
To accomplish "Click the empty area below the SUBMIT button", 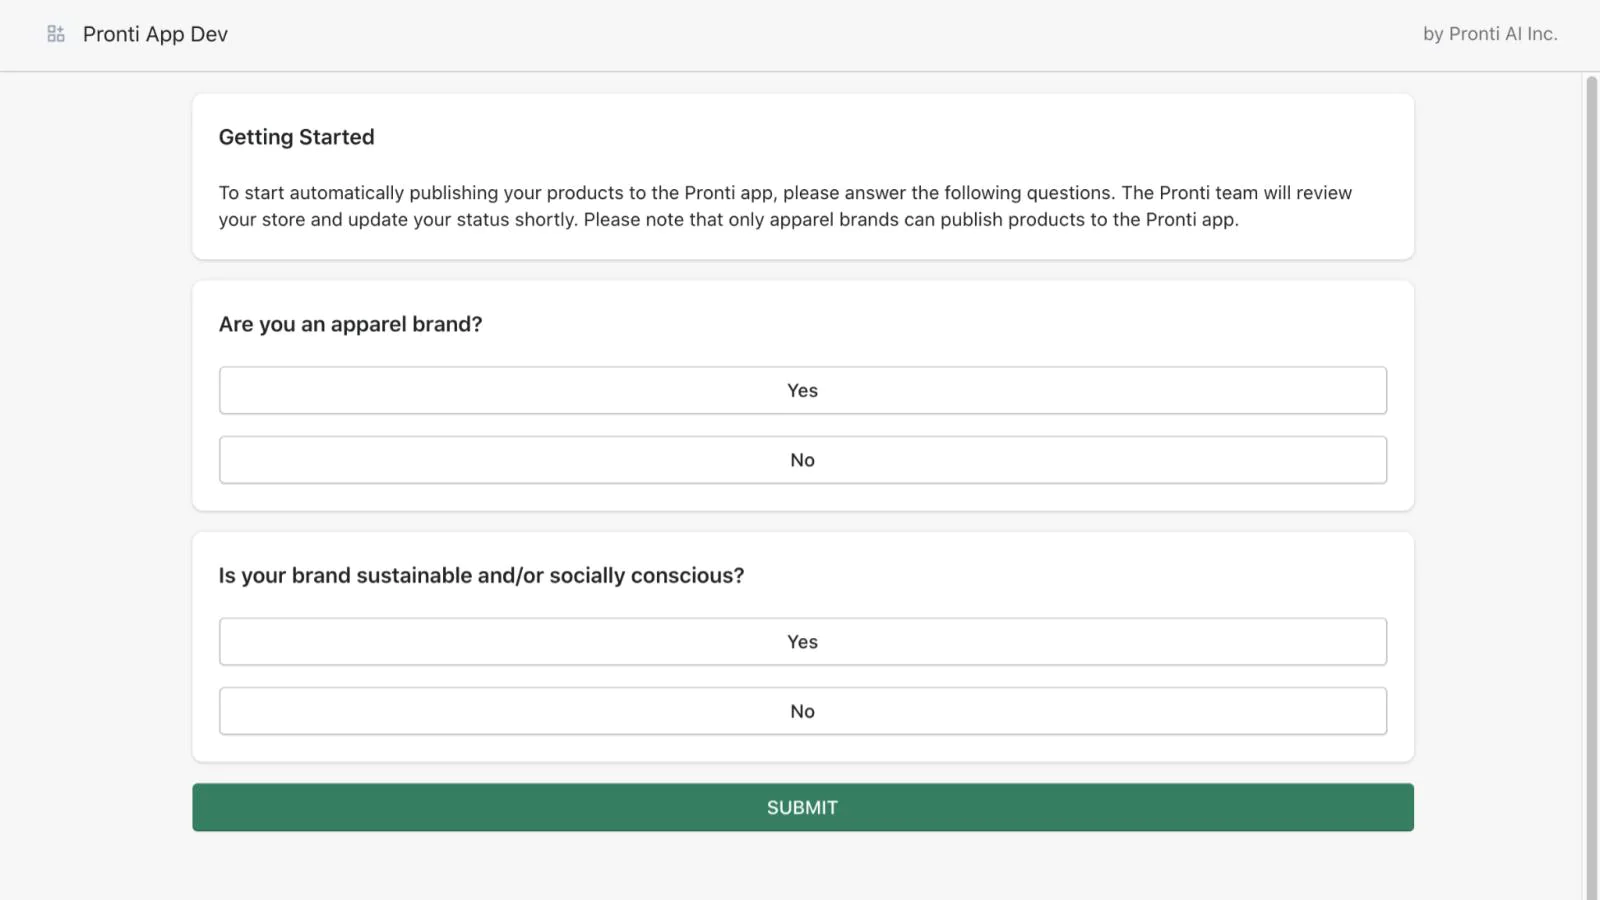I will click(802, 866).
